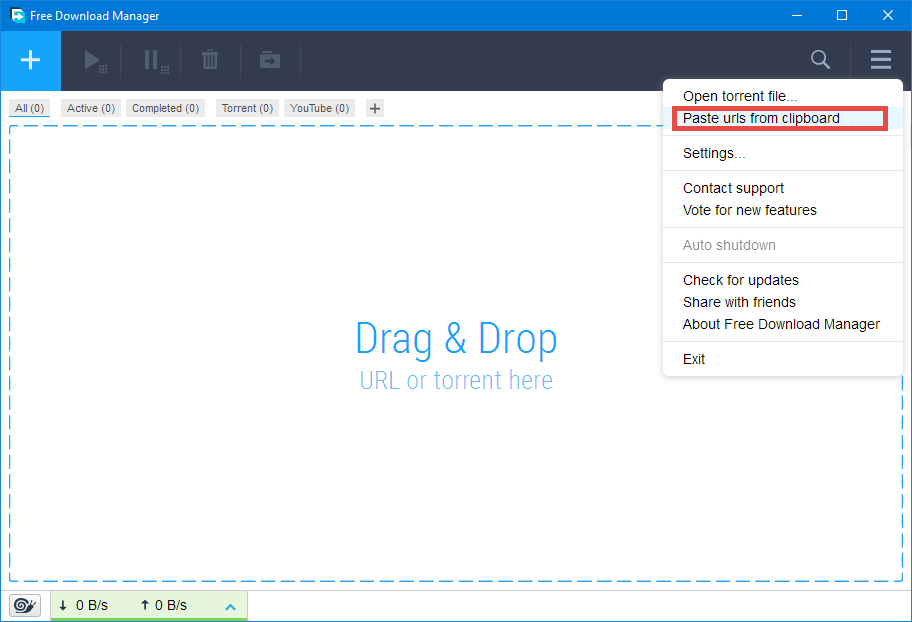The width and height of the screenshot is (912, 622).
Task: Expand the speed panel with the chevron
Action: coord(230,607)
